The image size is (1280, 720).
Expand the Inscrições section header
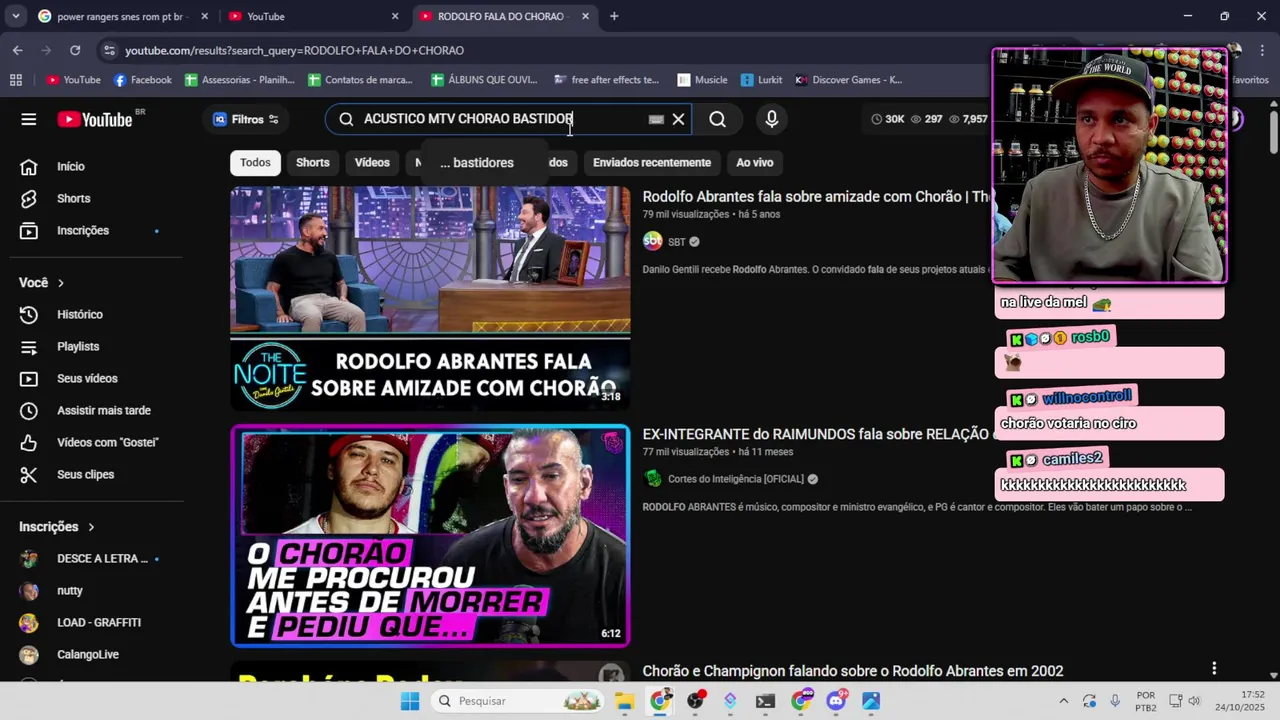(x=57, y=527)
